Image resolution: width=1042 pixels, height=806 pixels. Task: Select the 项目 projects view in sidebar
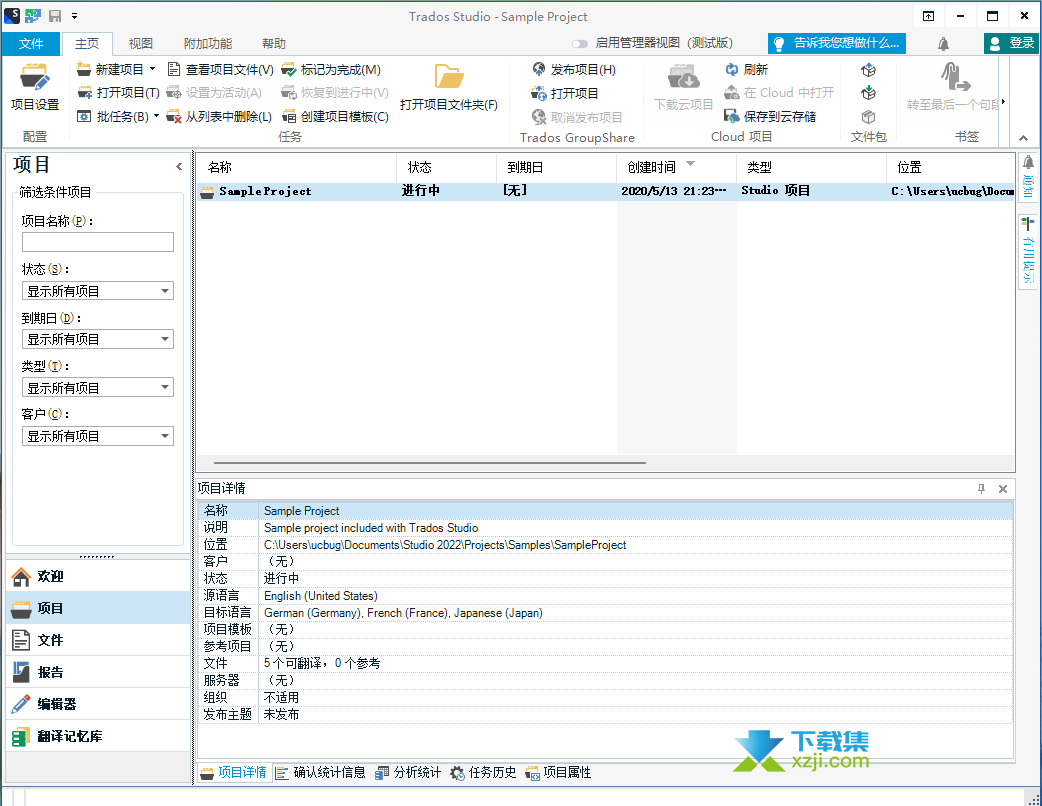click(x=98, y=608)
